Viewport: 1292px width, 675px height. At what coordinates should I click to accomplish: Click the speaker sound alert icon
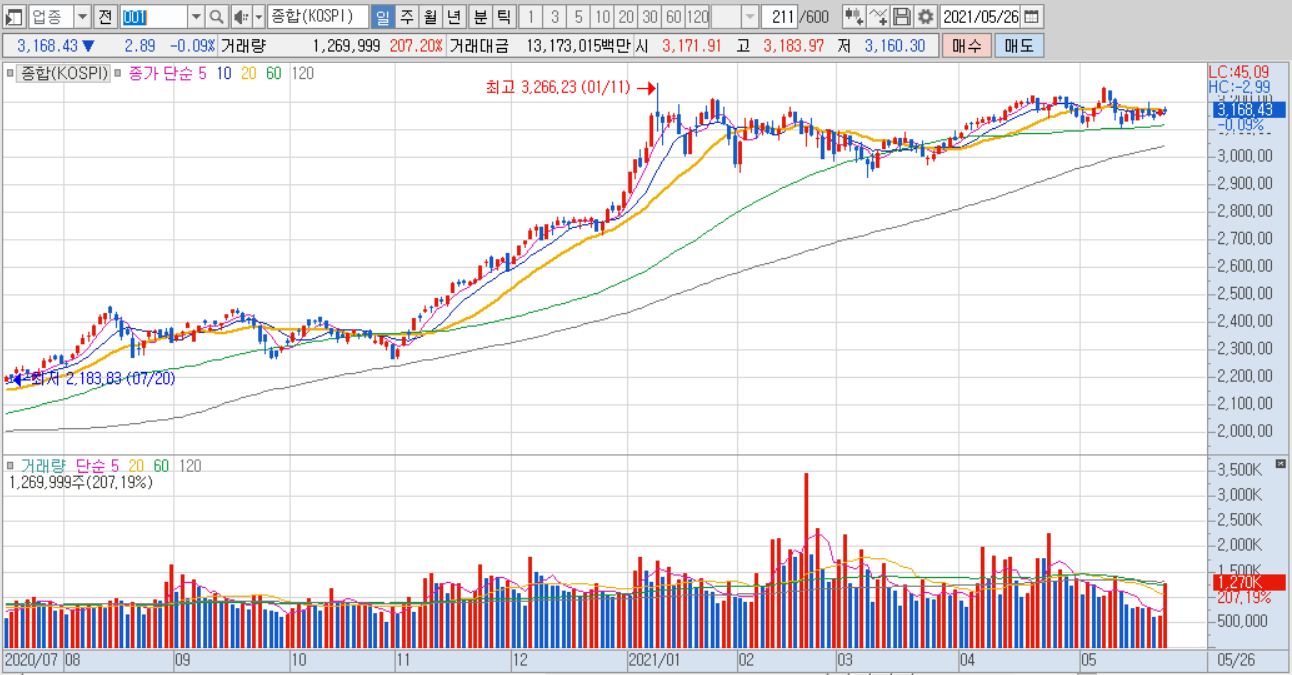(241, 17)
